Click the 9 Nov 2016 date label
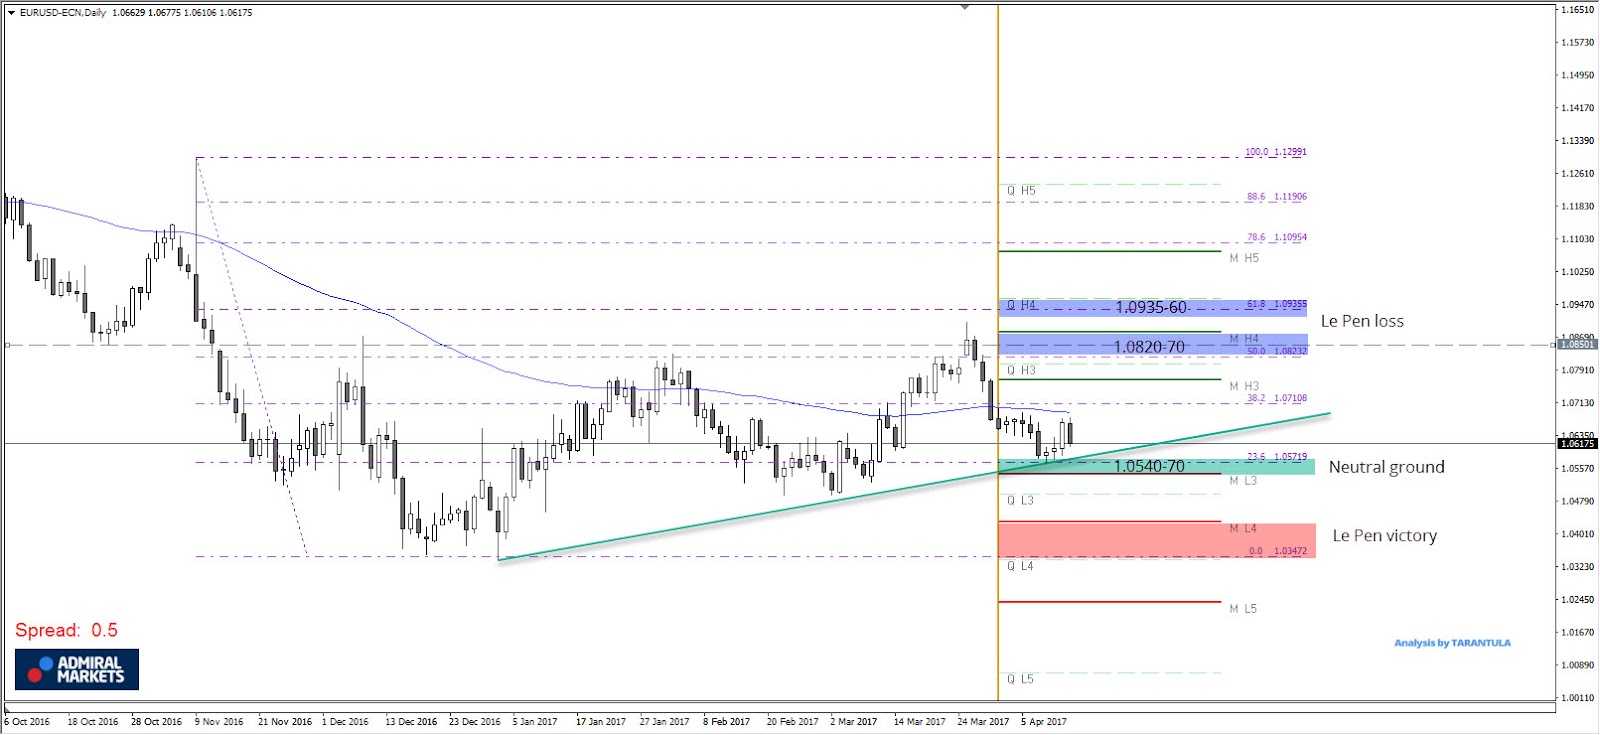This screenshot has width=1600, height=735. point(219,721)
